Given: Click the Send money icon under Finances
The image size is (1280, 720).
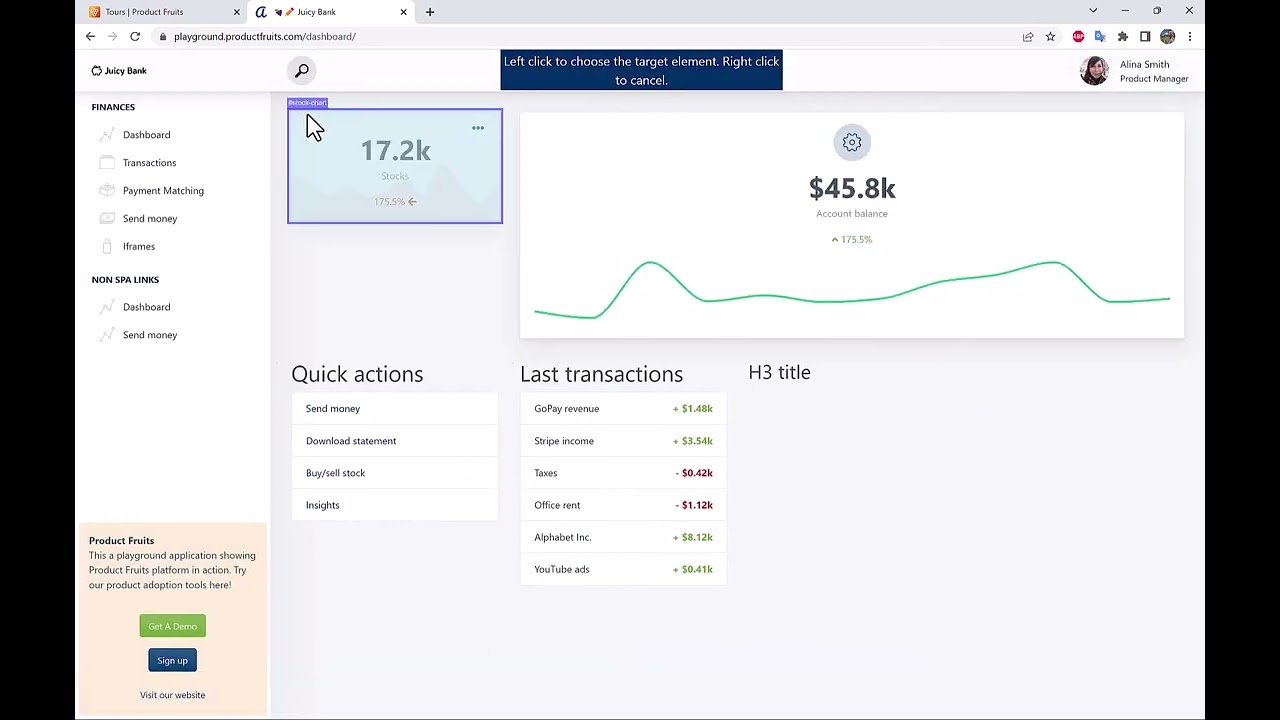Looking at the screenshot, I should (x=107, y=219).
